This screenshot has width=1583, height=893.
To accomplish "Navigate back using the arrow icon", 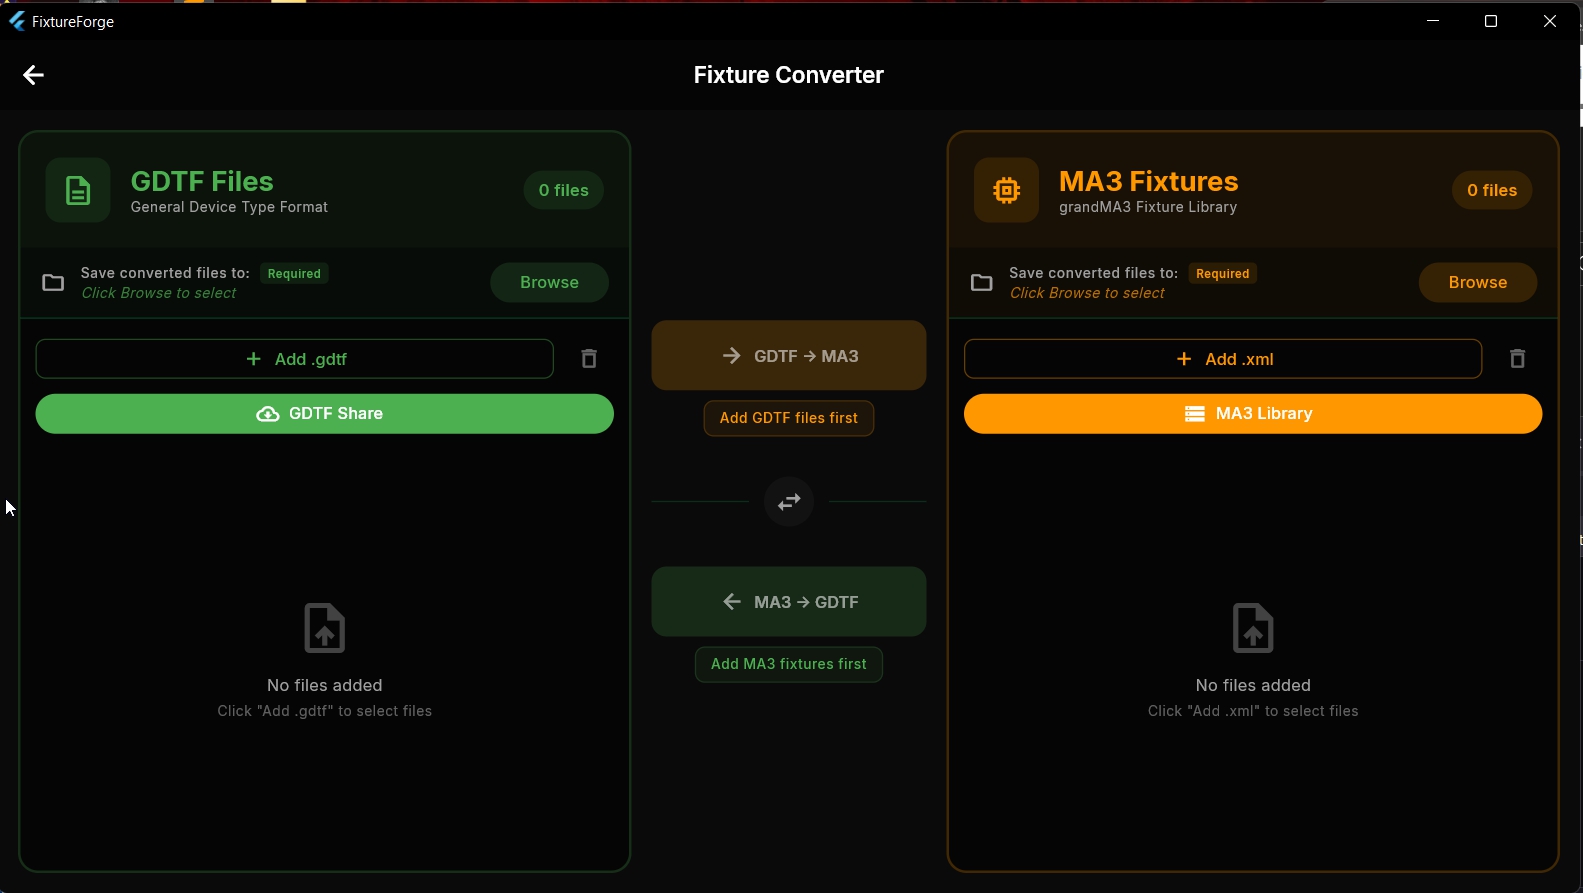I will point(33,74).
